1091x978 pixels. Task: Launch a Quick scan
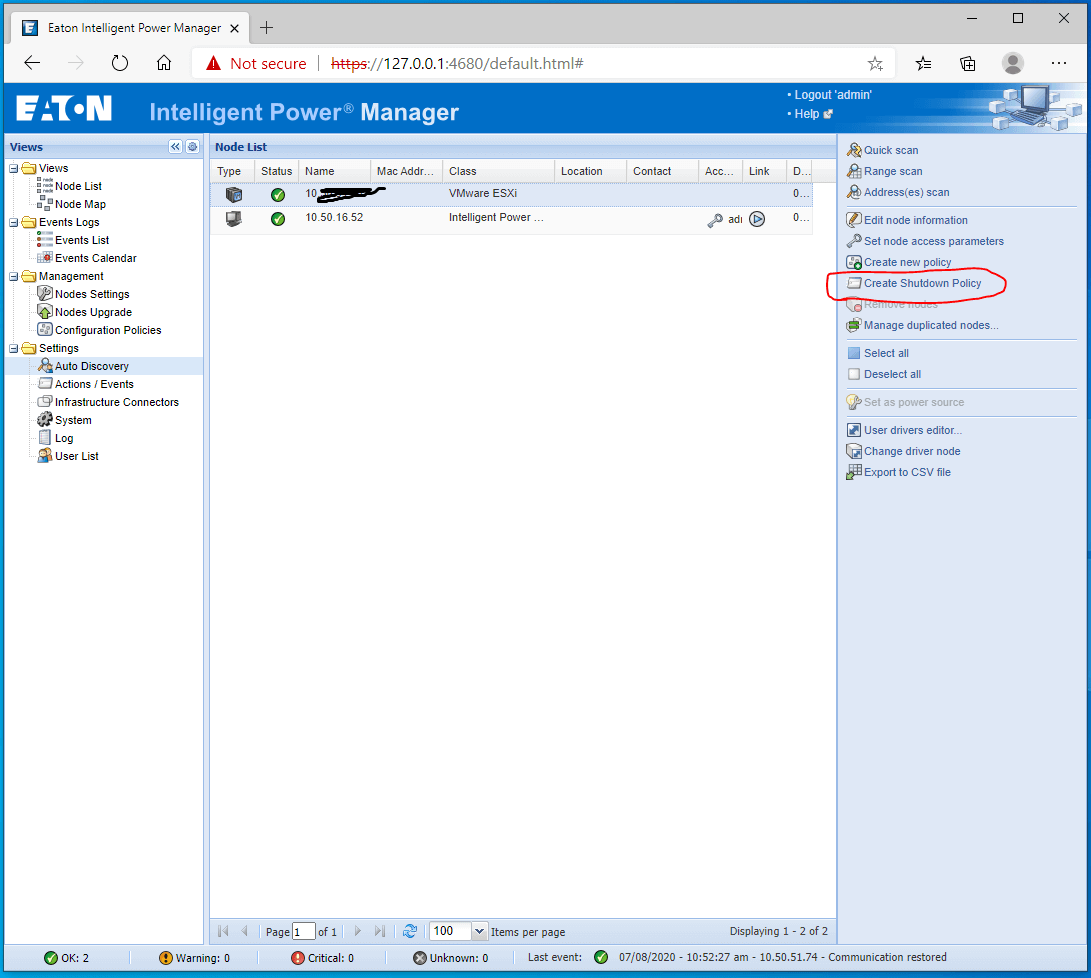click(x=889, y=149)
